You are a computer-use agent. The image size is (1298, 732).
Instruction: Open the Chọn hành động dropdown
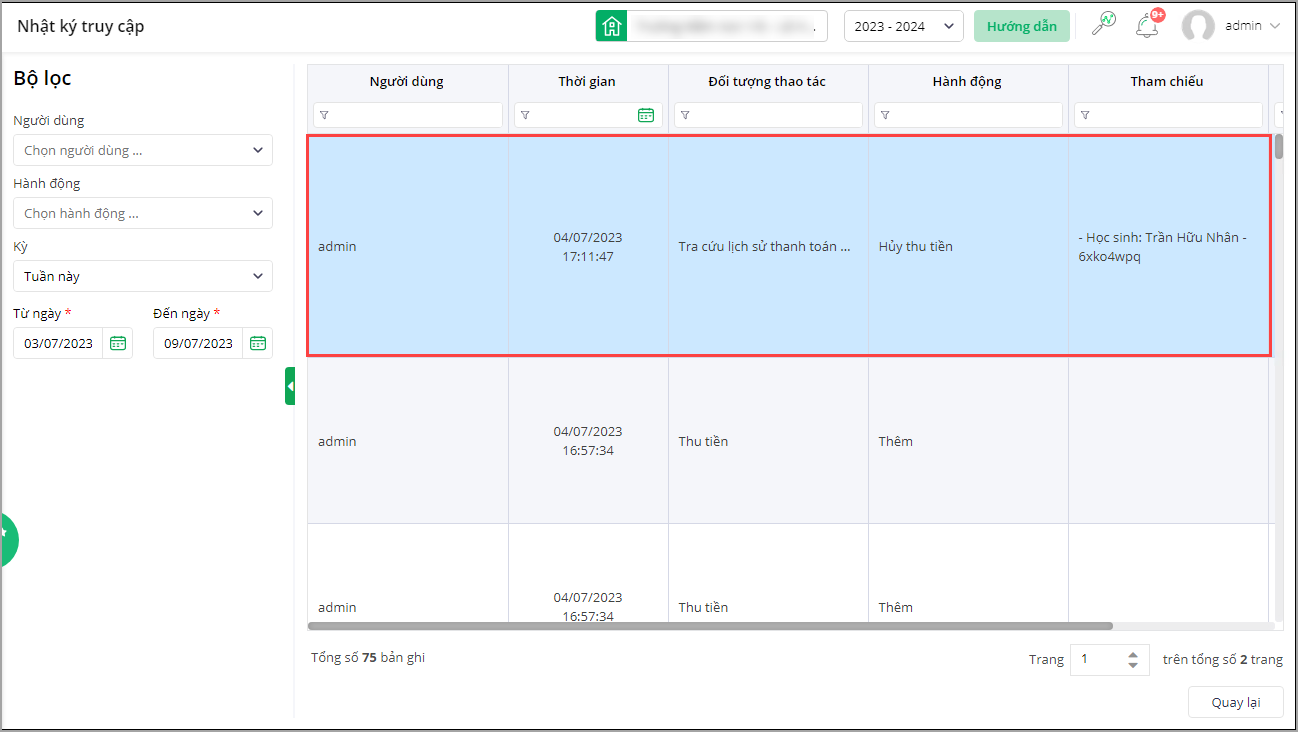pyautogui.click(x=143, y=213)
